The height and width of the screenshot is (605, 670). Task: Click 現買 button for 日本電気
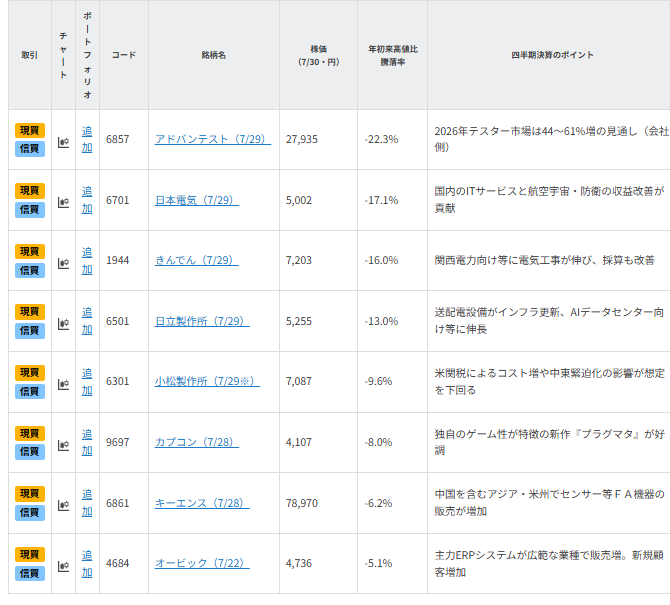(30, 191)
